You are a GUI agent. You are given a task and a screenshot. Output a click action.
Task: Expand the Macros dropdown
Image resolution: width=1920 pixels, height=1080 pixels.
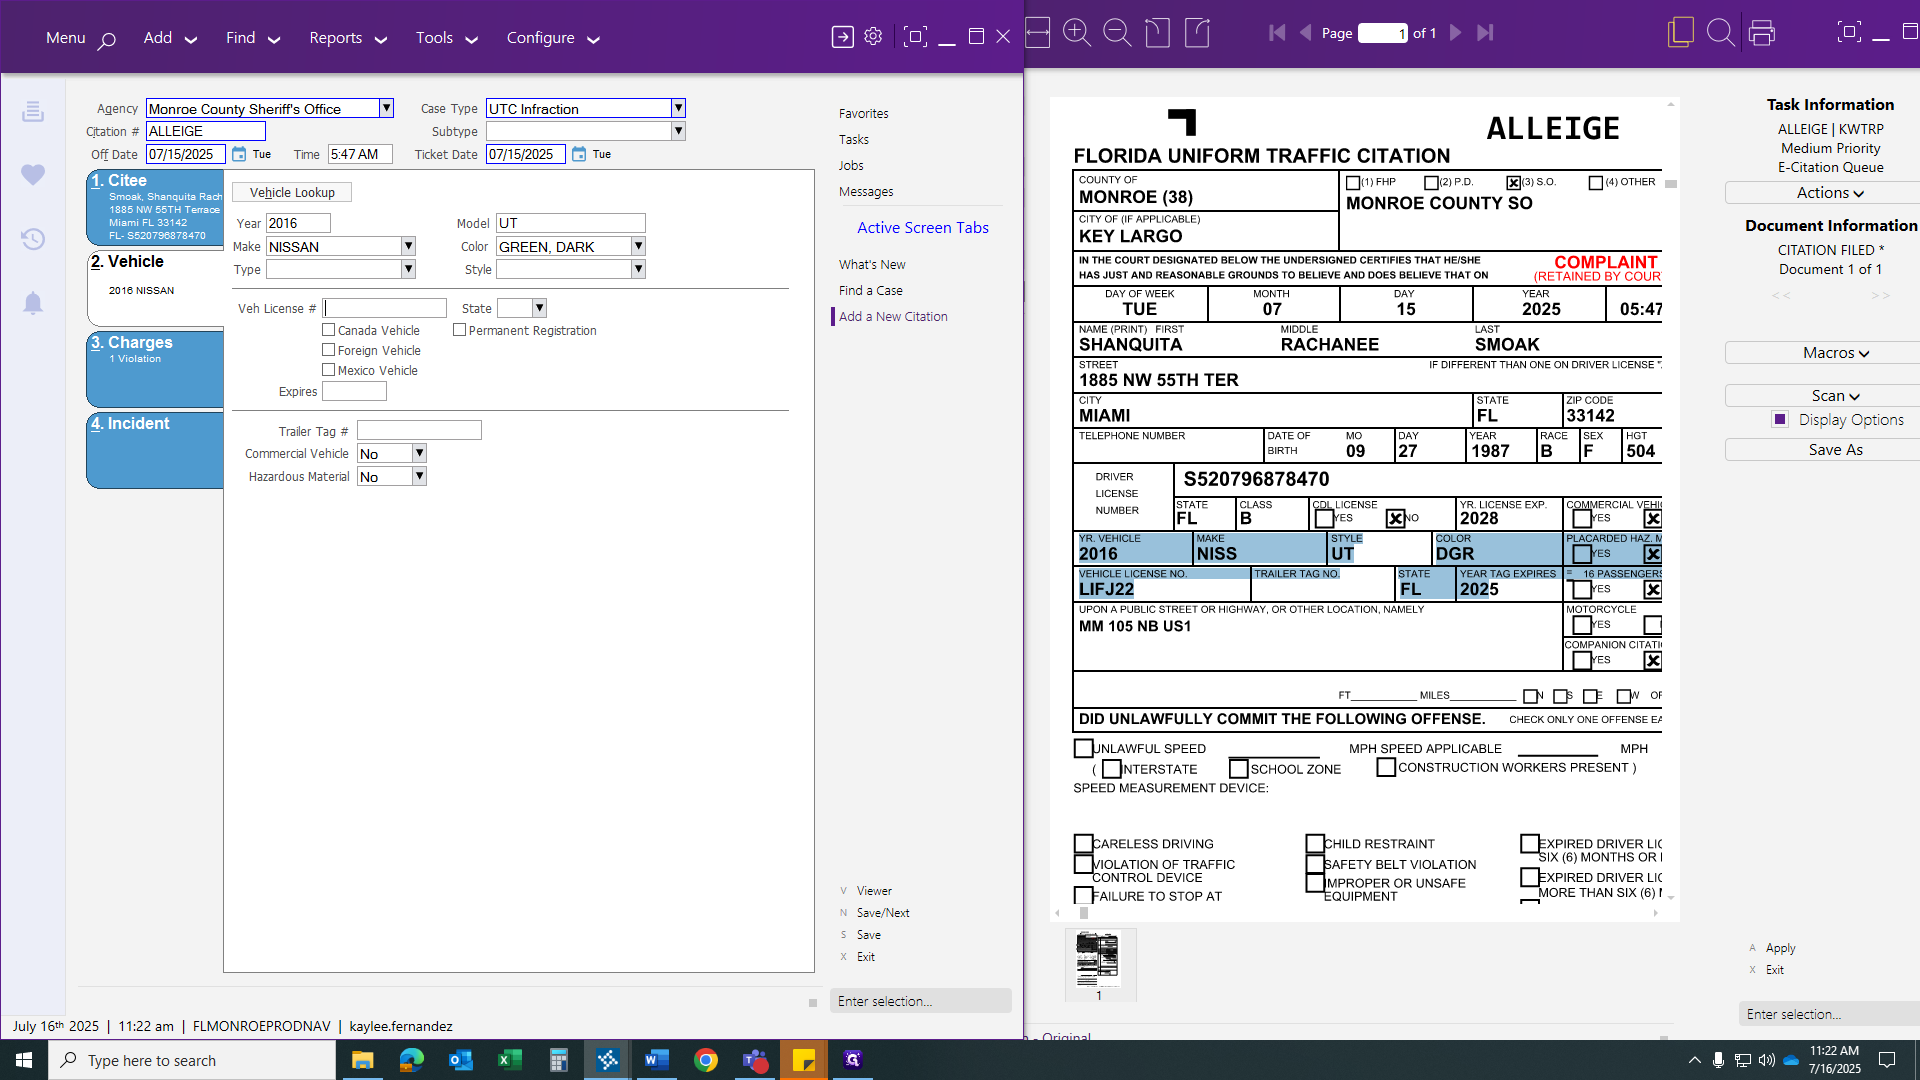click(1834, 352)
